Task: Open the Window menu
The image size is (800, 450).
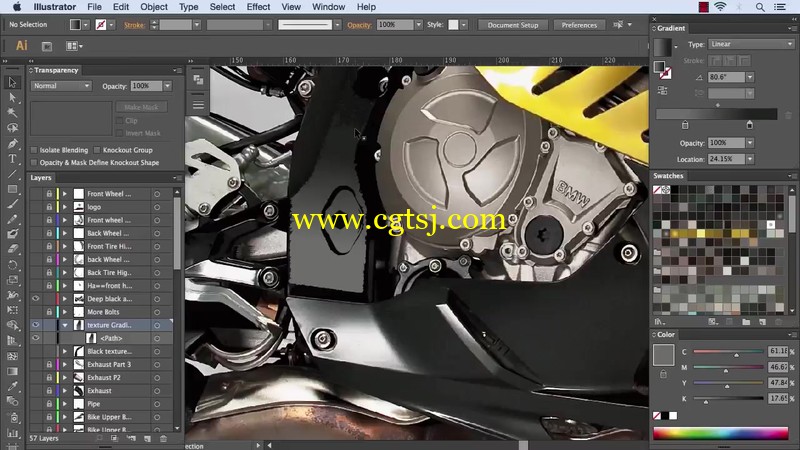Action: coord(329,7)
